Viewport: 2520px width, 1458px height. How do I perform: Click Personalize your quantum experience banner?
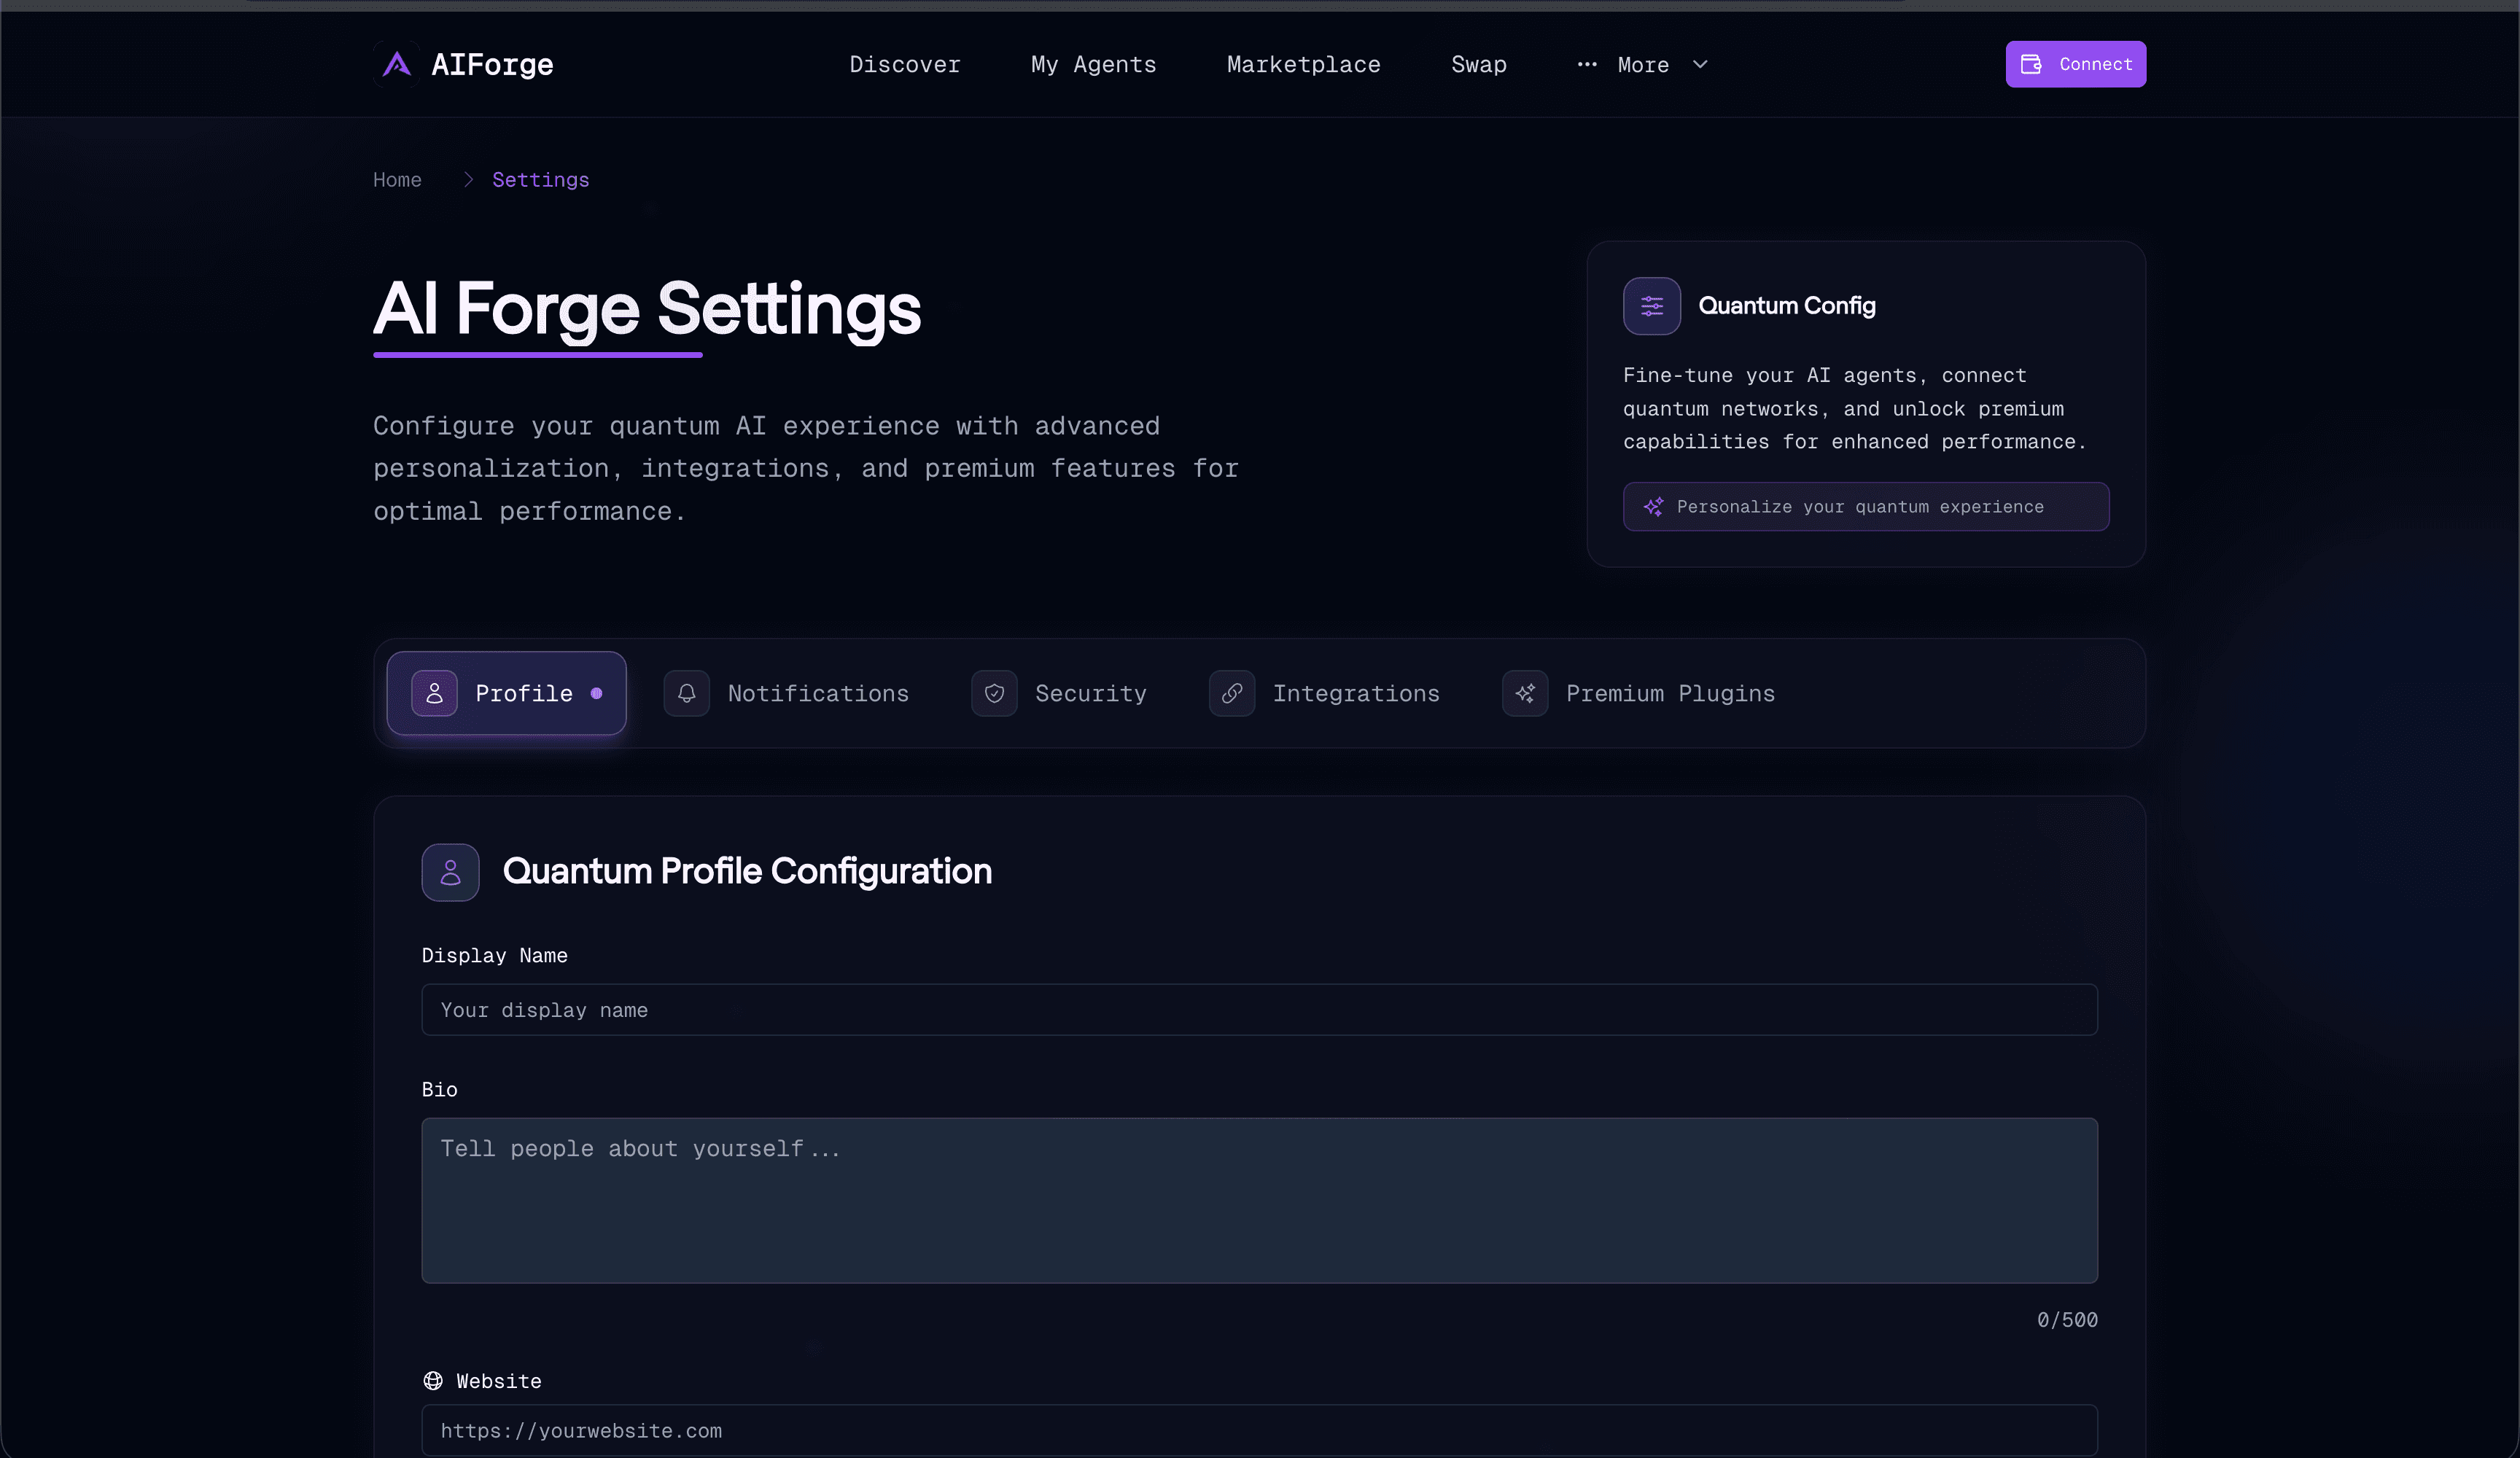click(x=1865, y=507)
